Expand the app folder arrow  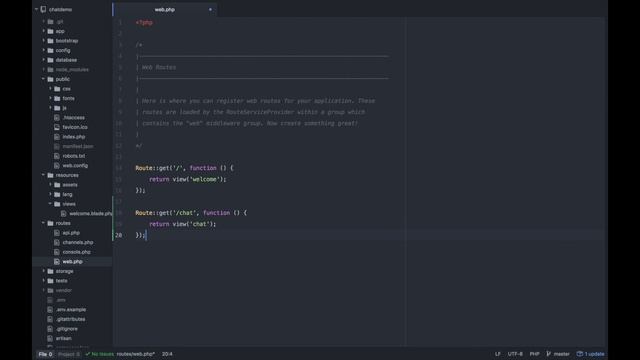tap(44, 31)
